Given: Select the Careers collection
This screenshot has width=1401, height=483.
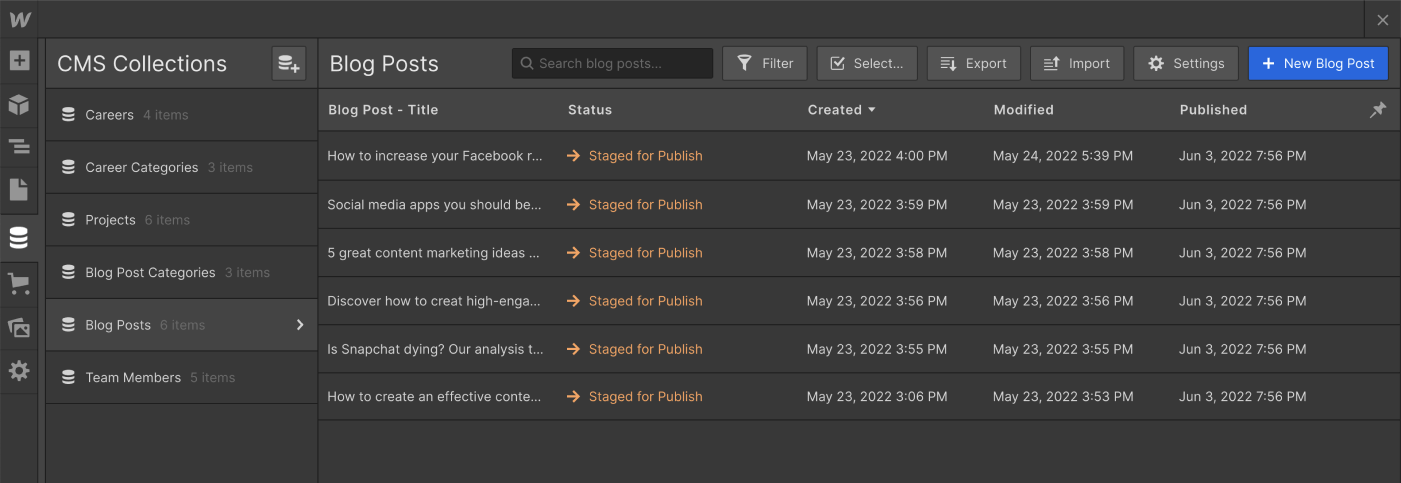Looking at the screenshot, I should (x=110, y=115).
